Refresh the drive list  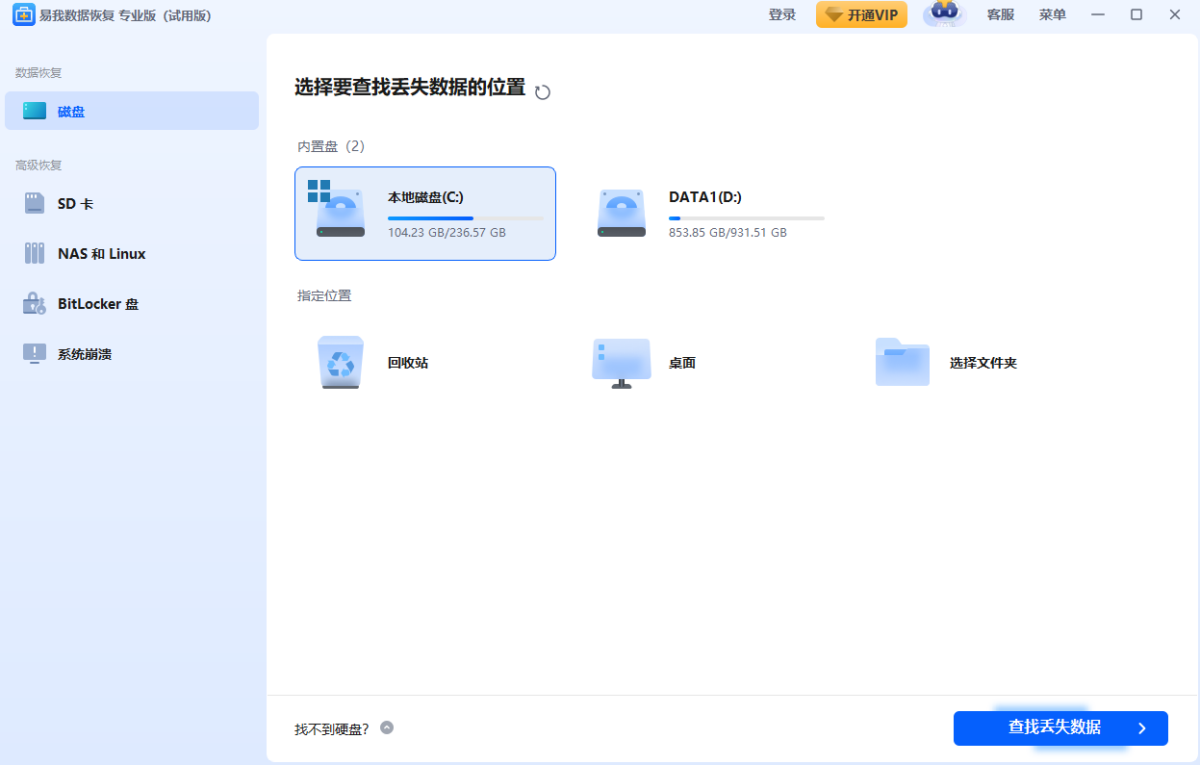coord(542,91)
